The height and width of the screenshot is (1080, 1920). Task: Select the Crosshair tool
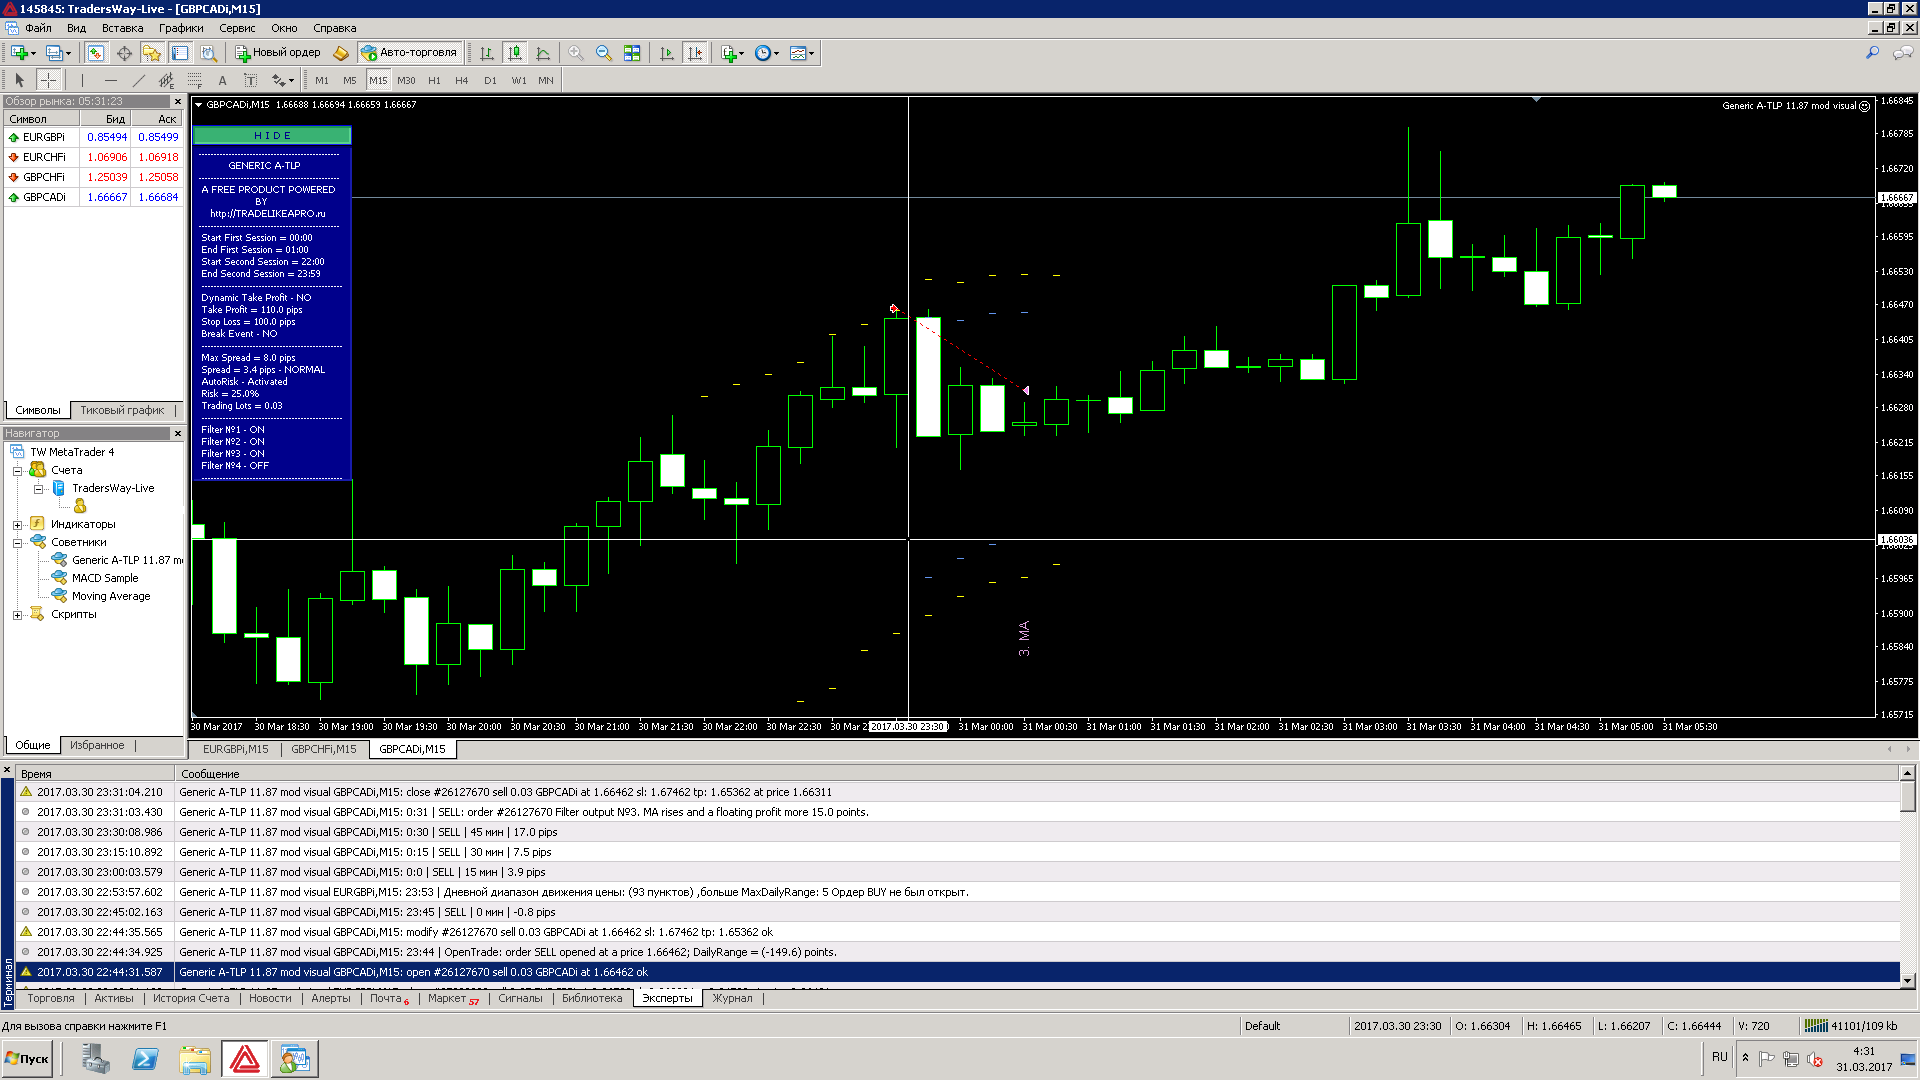48,80
